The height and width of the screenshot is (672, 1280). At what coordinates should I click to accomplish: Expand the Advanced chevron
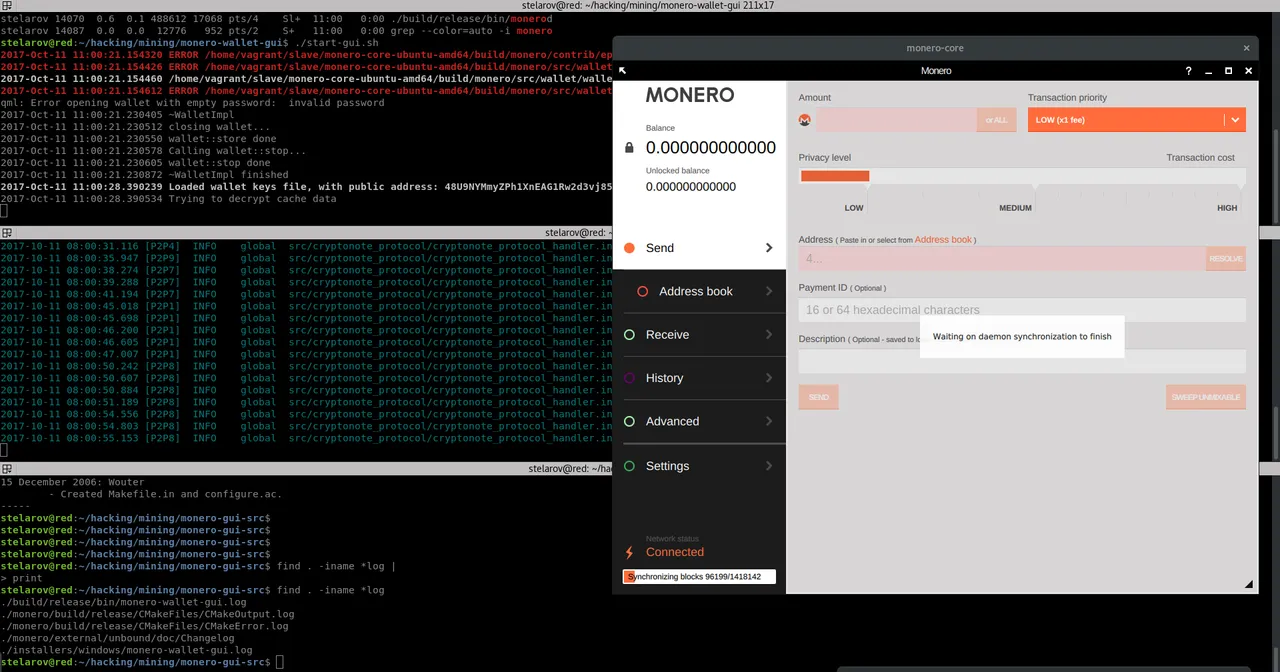pos(769,422)
